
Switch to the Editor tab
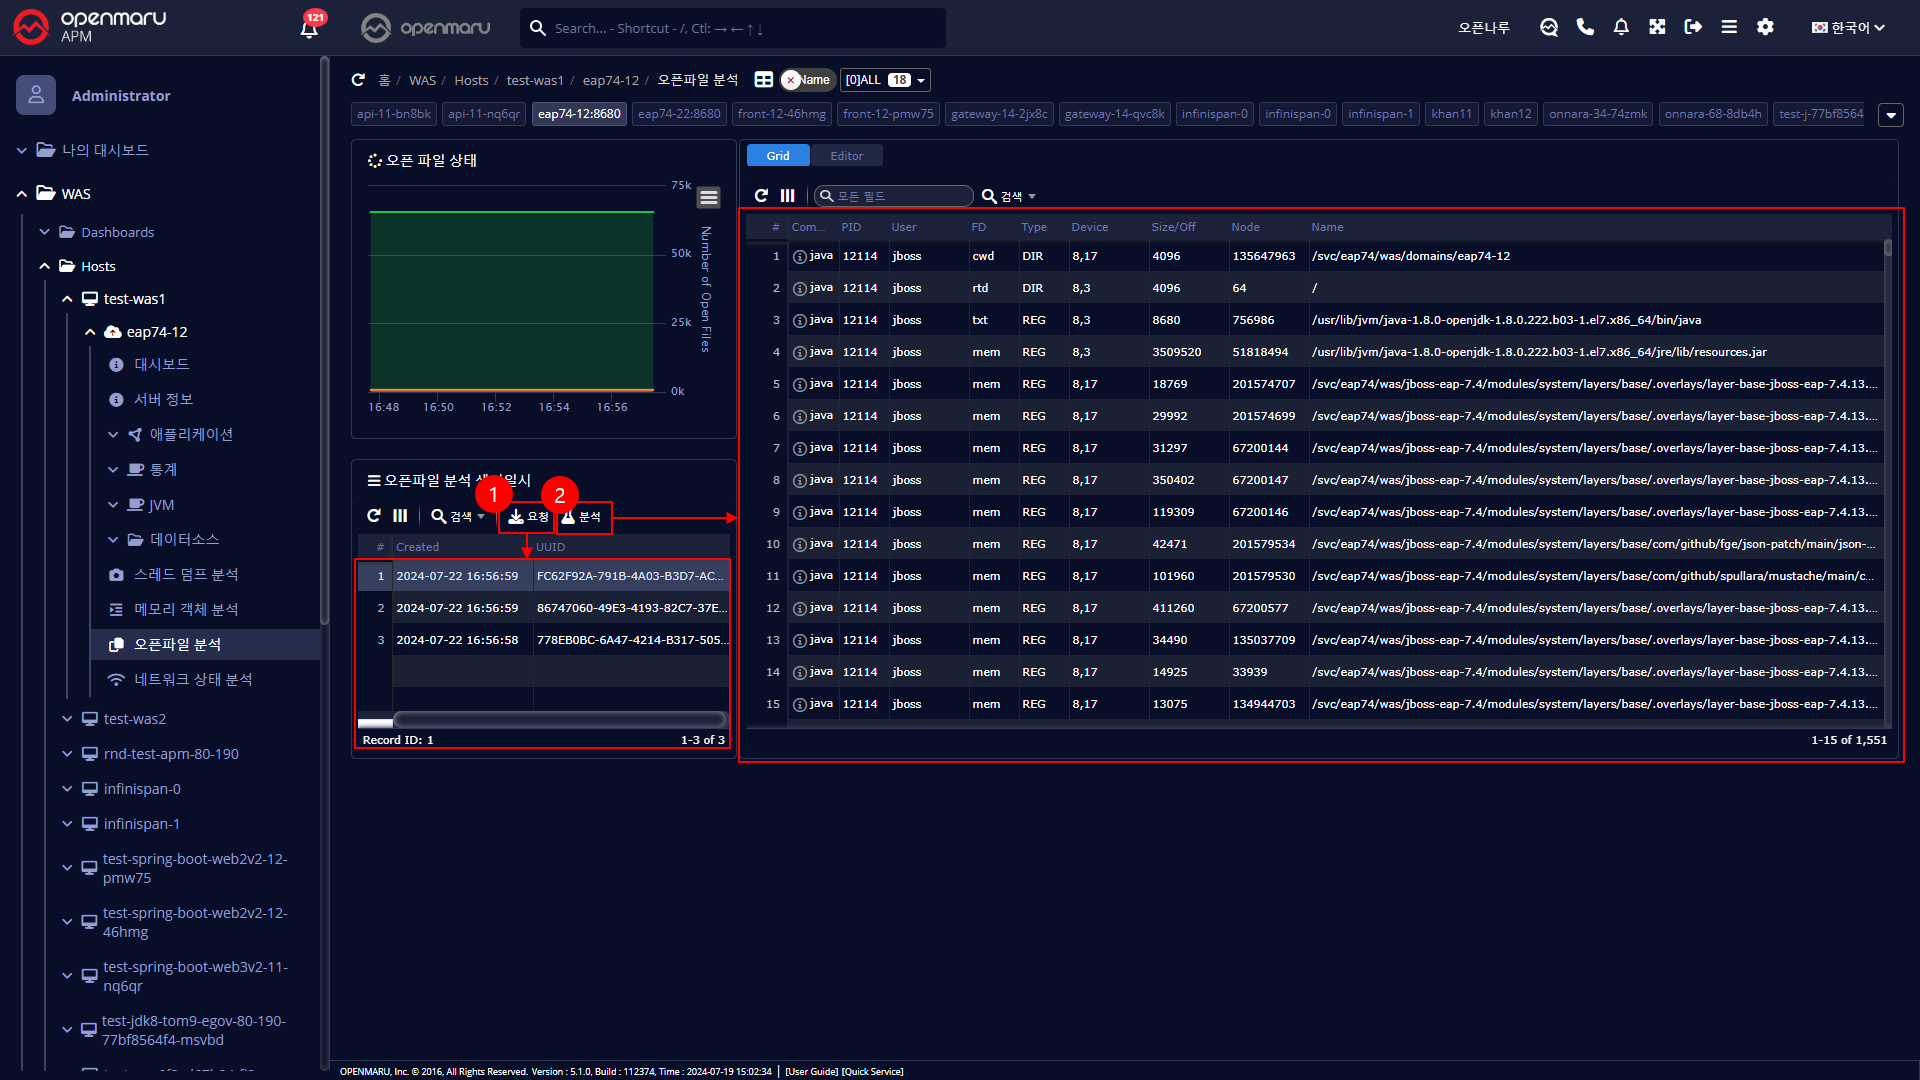(x=846, y=156)
